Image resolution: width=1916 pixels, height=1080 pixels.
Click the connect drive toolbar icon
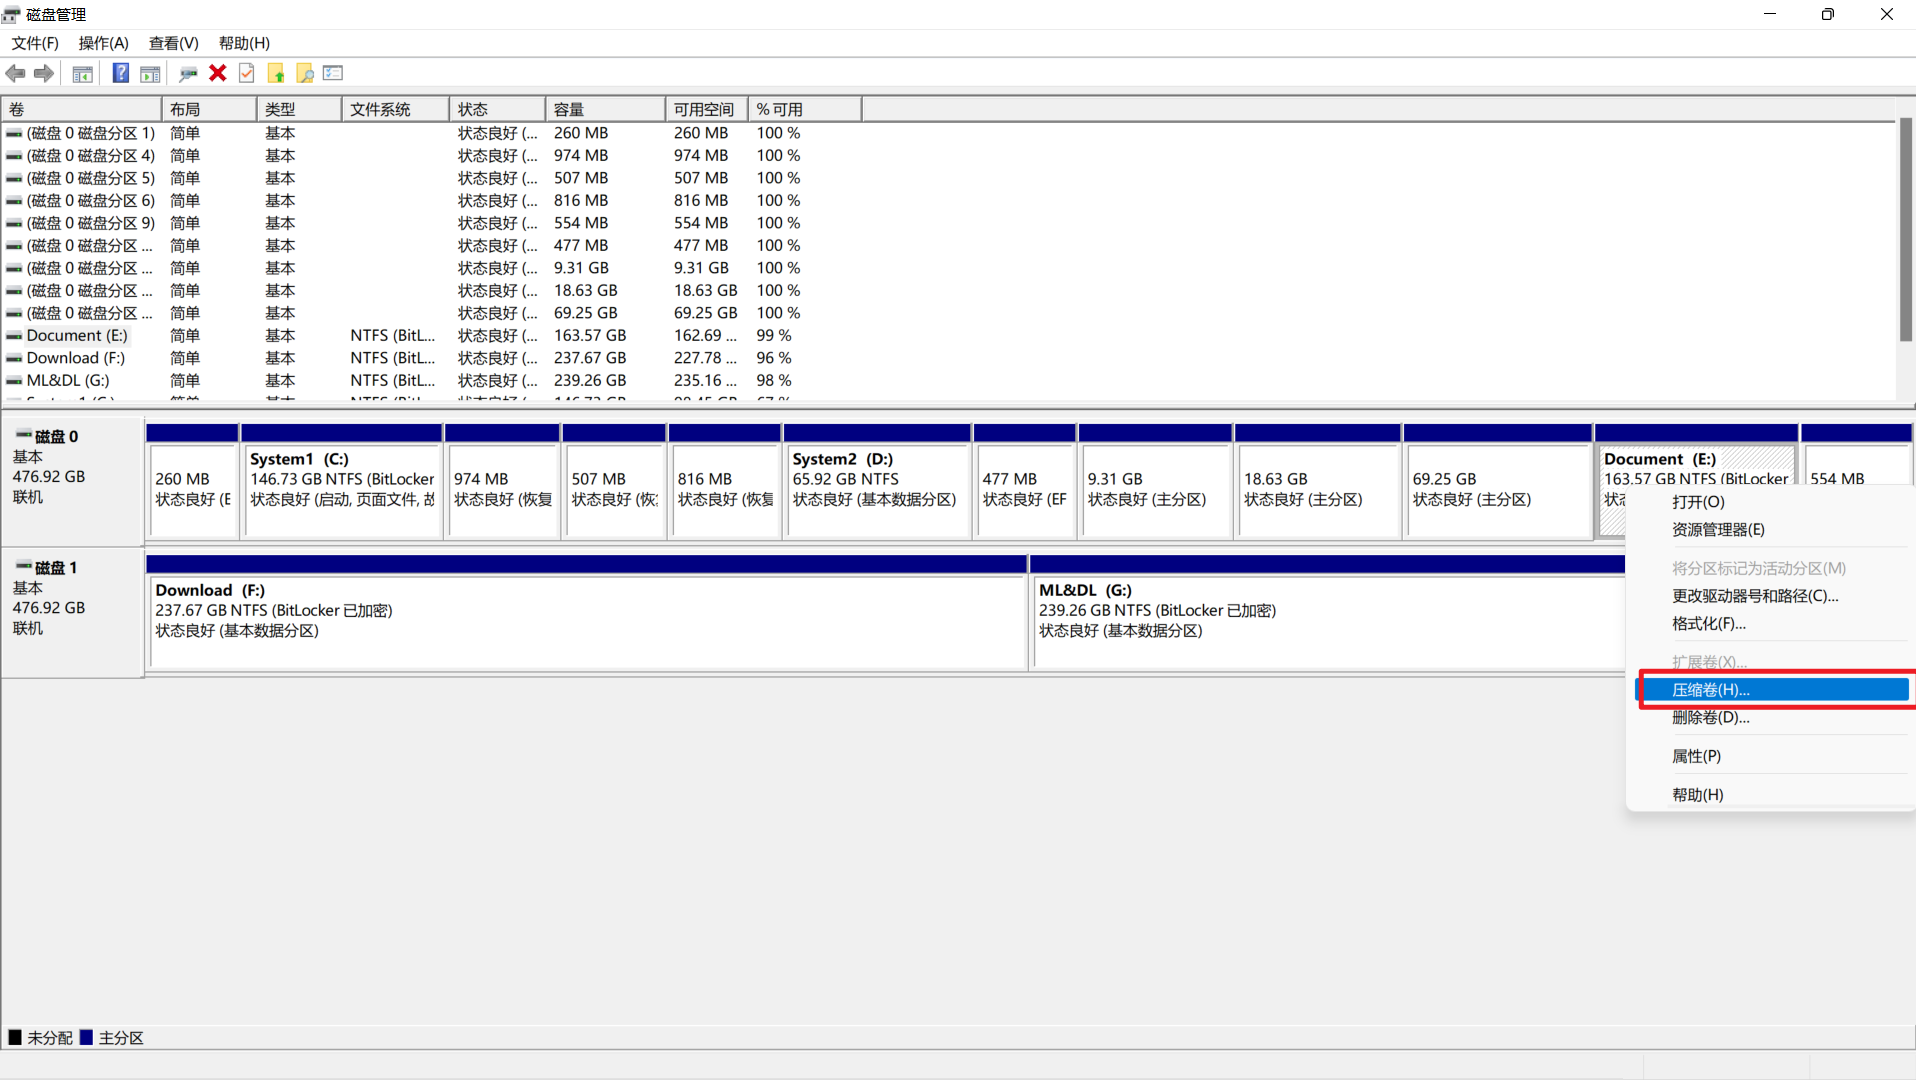[187, 73]
